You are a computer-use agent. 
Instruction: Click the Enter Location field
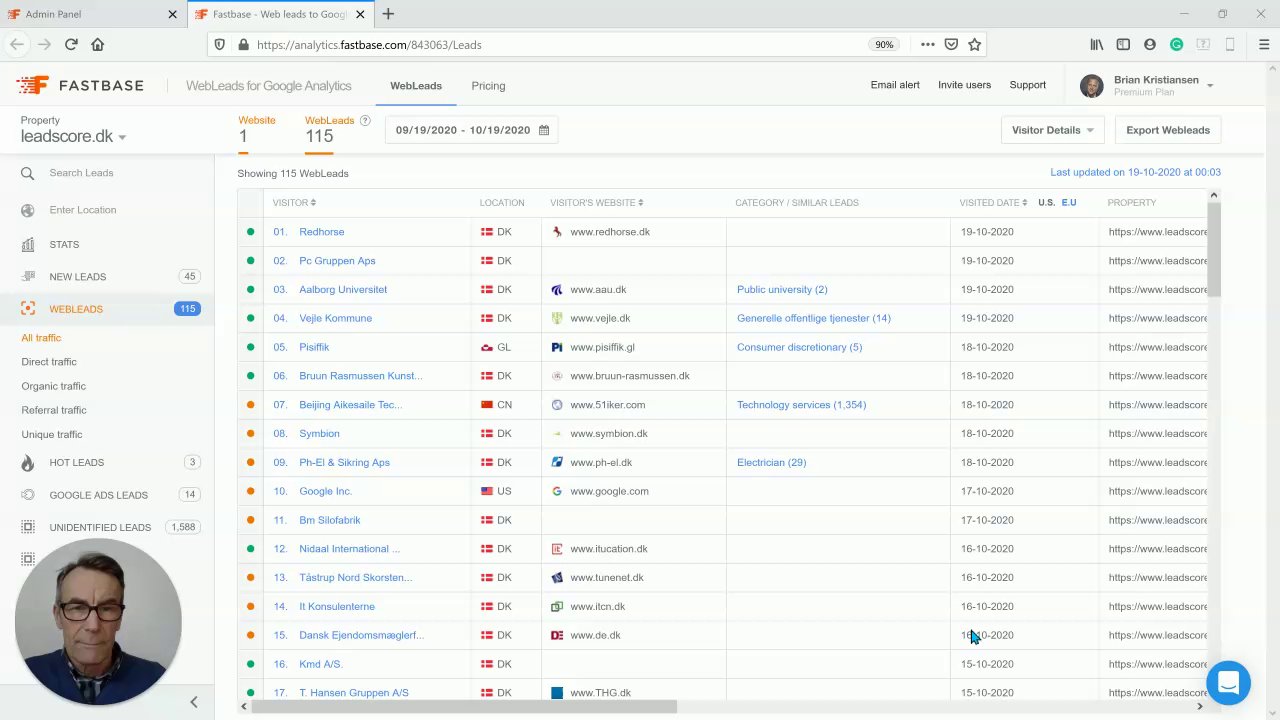83,210
